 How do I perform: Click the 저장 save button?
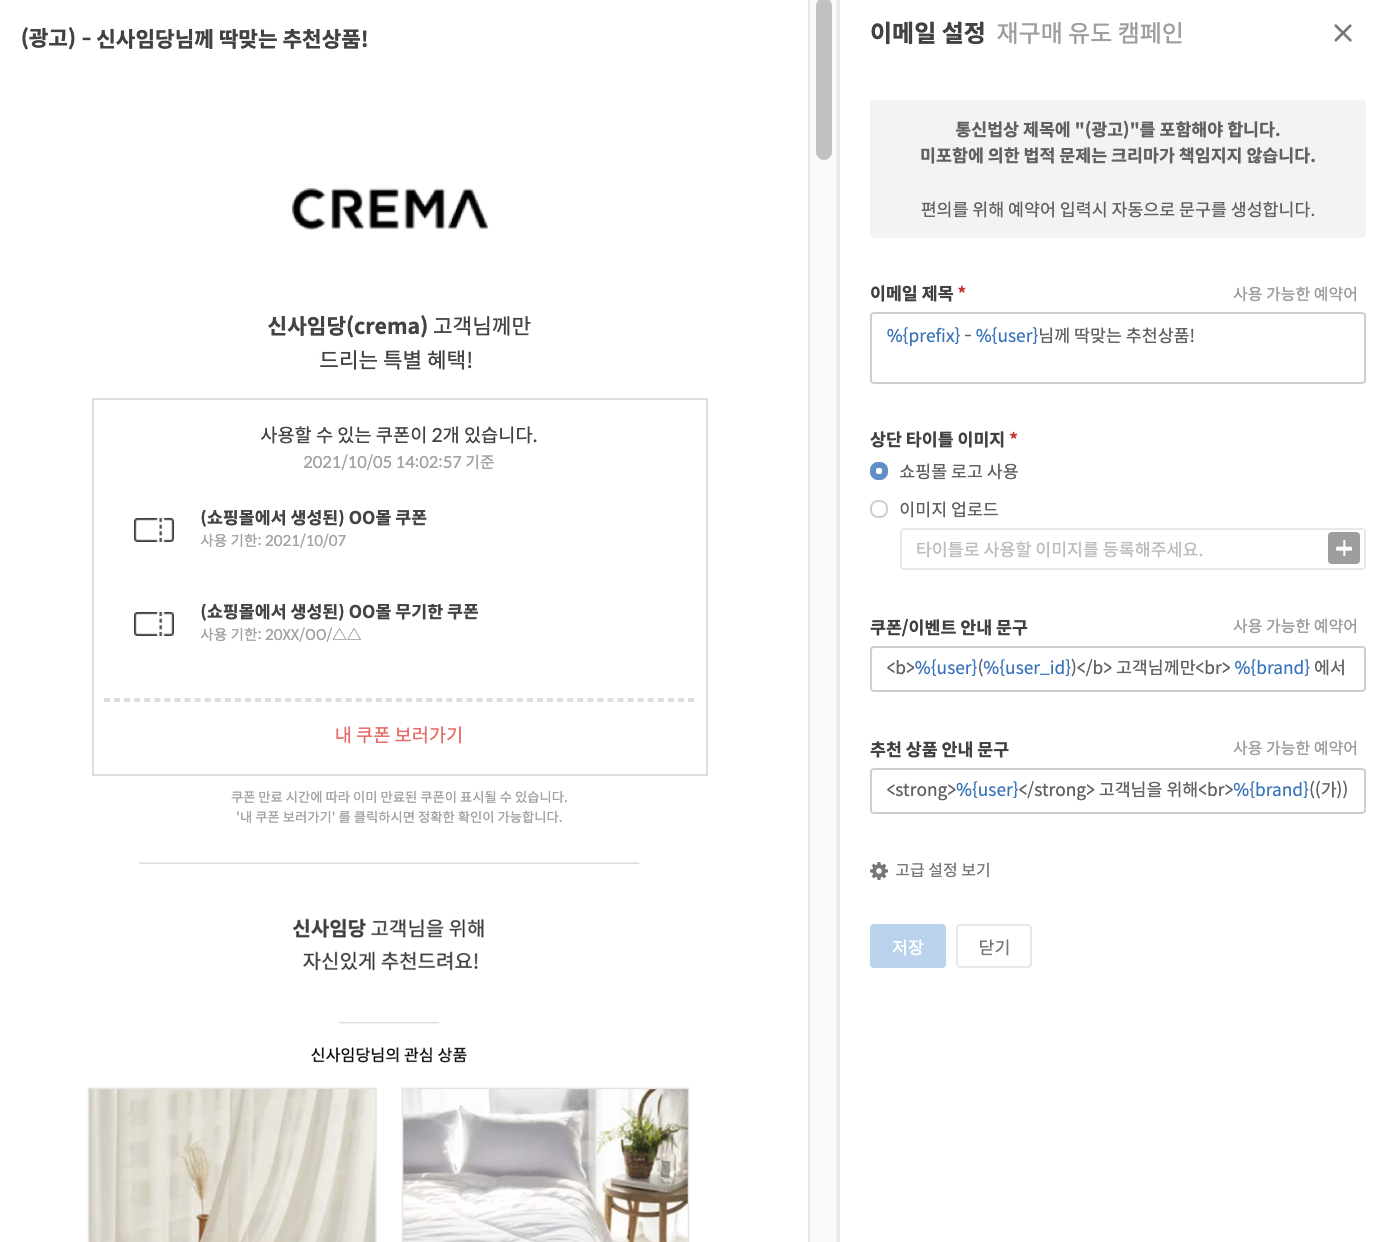click(x=908, y=946)
